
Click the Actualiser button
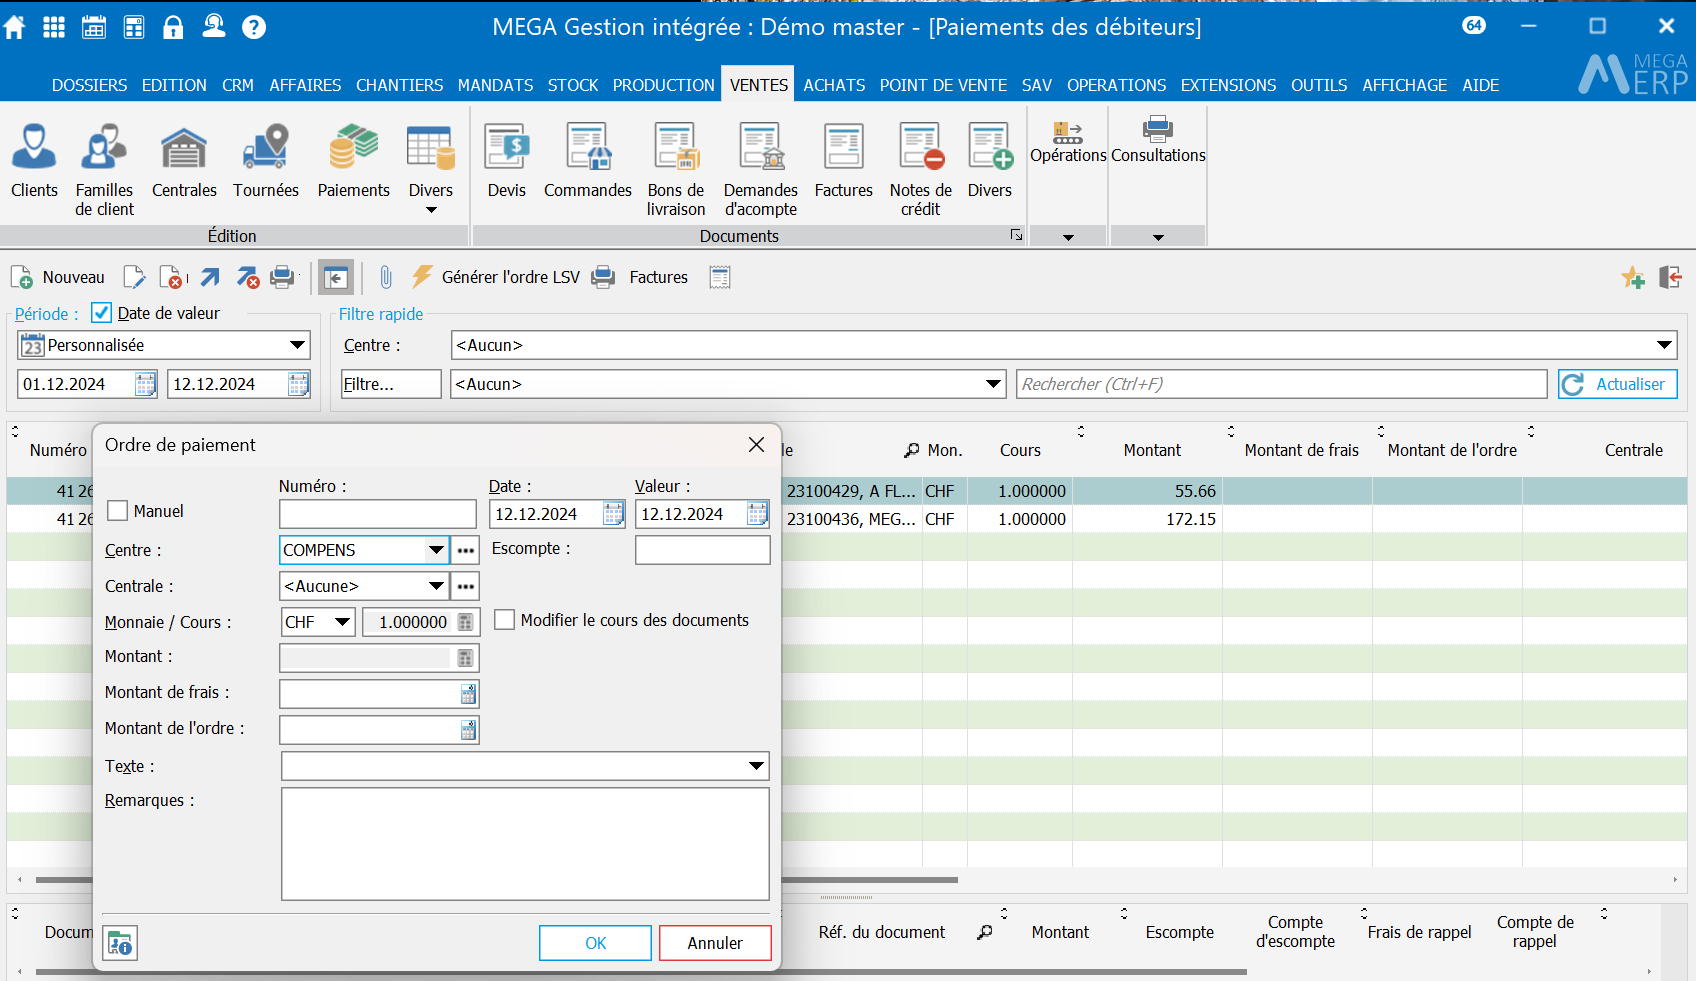[x=1618, y=384]
